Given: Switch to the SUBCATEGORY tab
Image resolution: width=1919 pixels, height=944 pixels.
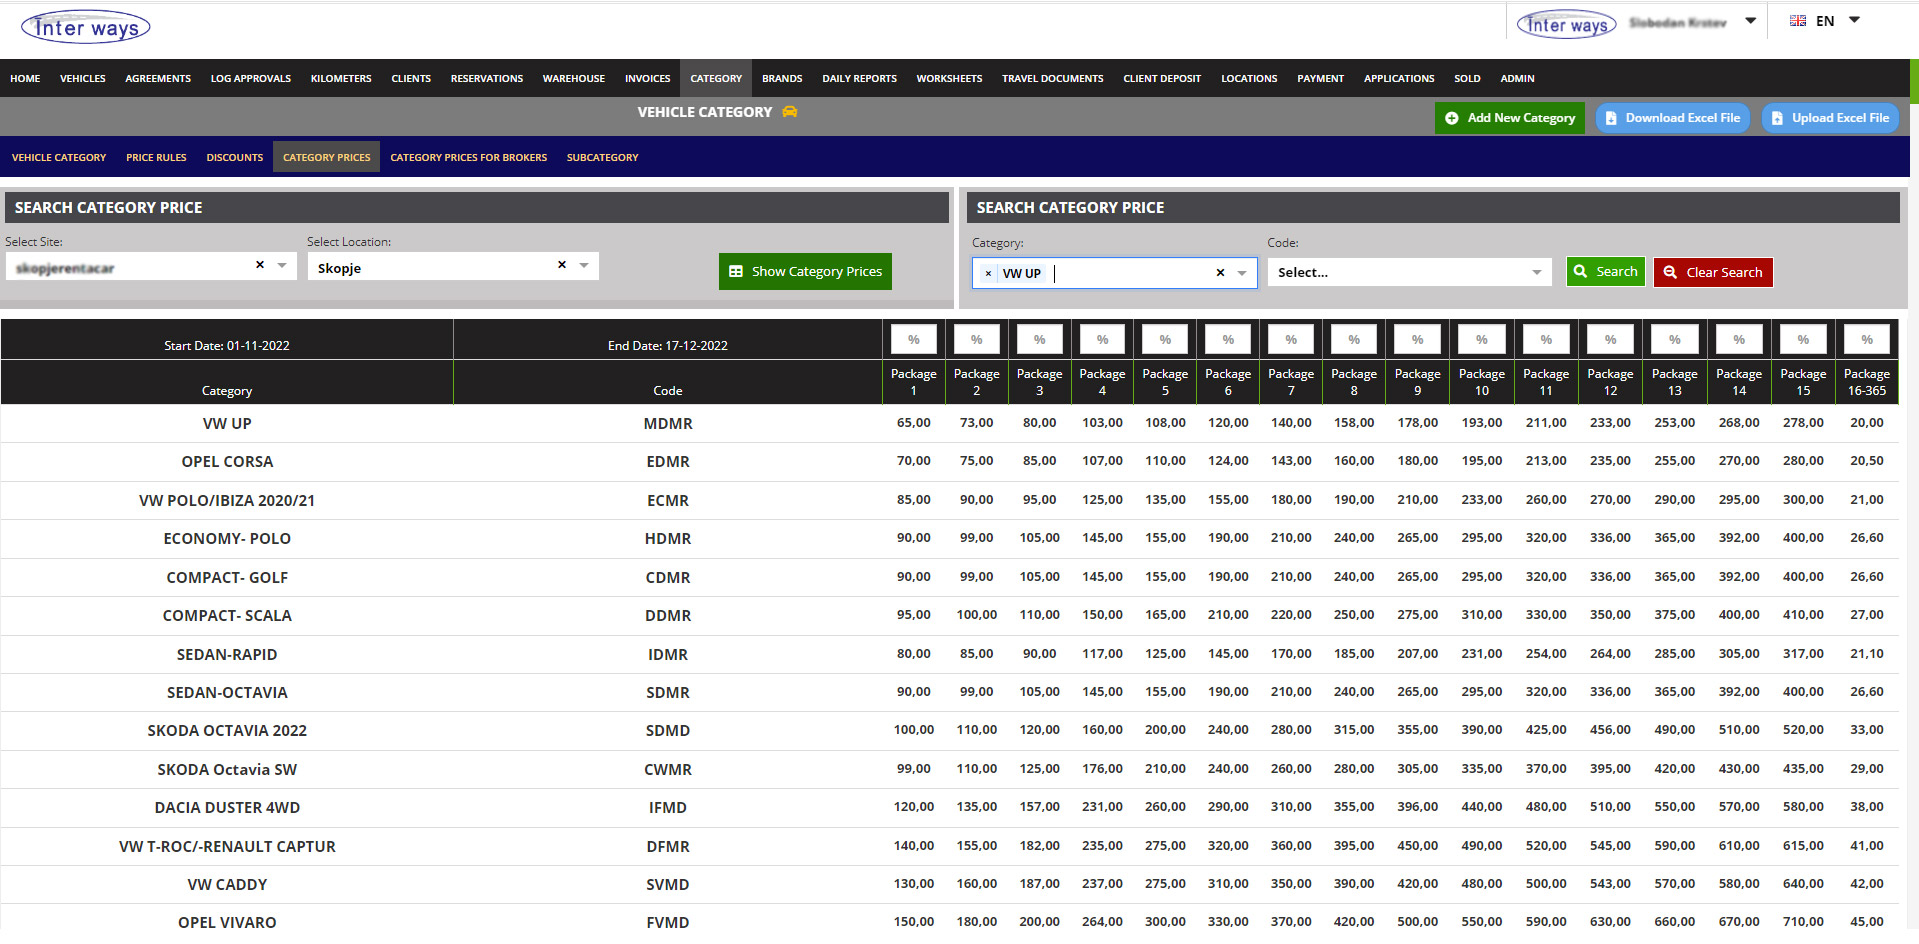Looking at the screenshot, I should tap(603, 157).
